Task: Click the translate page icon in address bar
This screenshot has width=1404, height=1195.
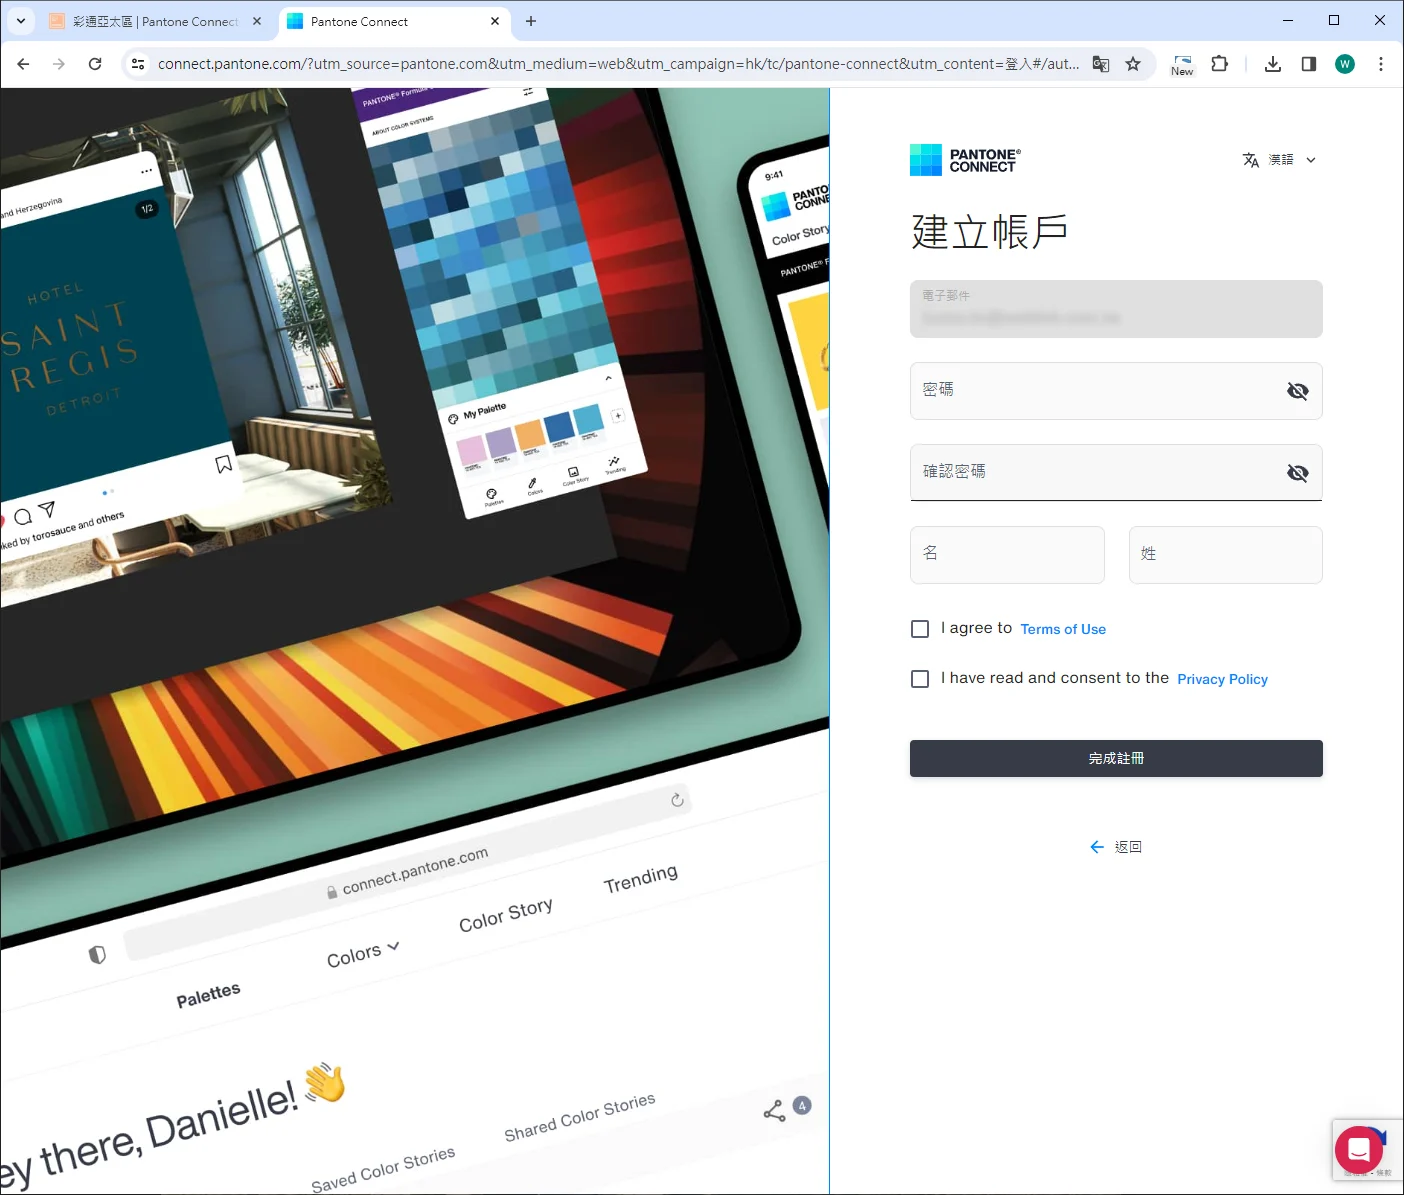Action: coord(1101,64)
